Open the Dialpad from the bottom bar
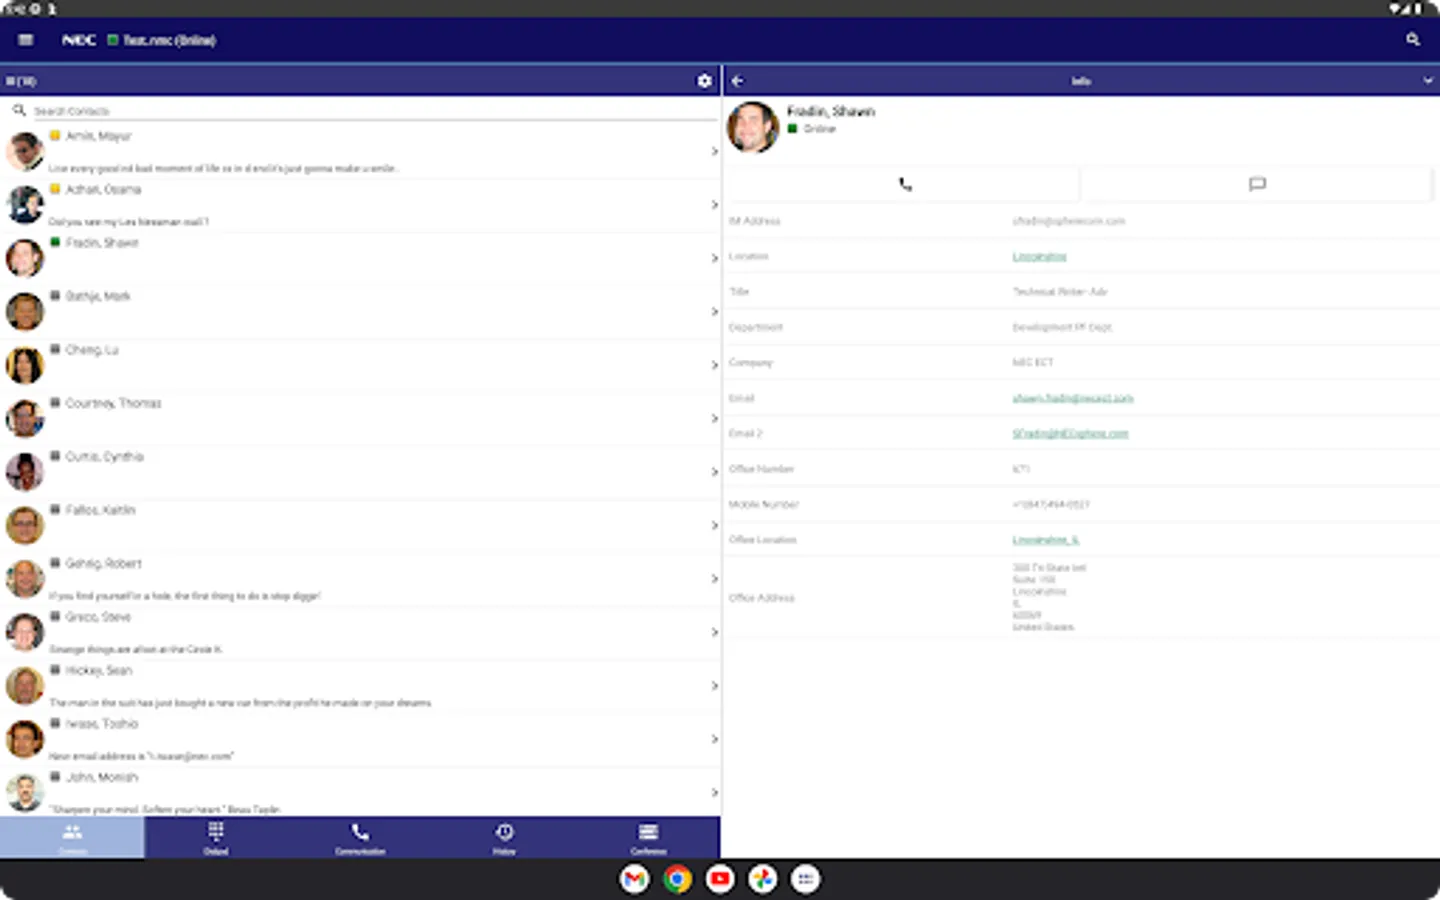1440x900 pixels. pyautogui.click(x=216, y=837)
